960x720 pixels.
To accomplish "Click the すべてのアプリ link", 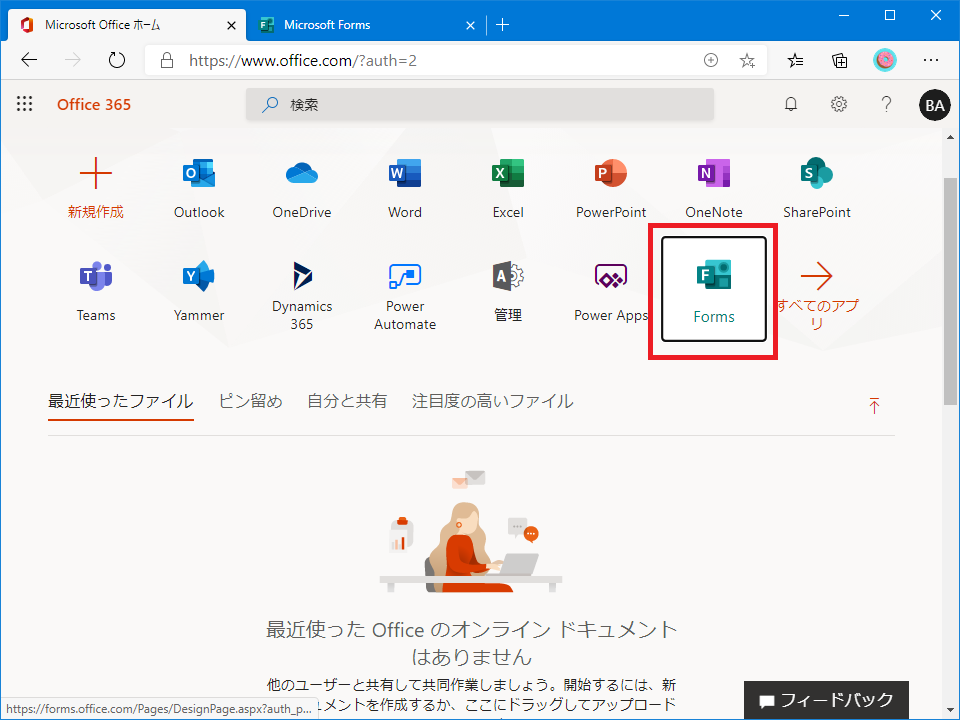I will [816, 296].
